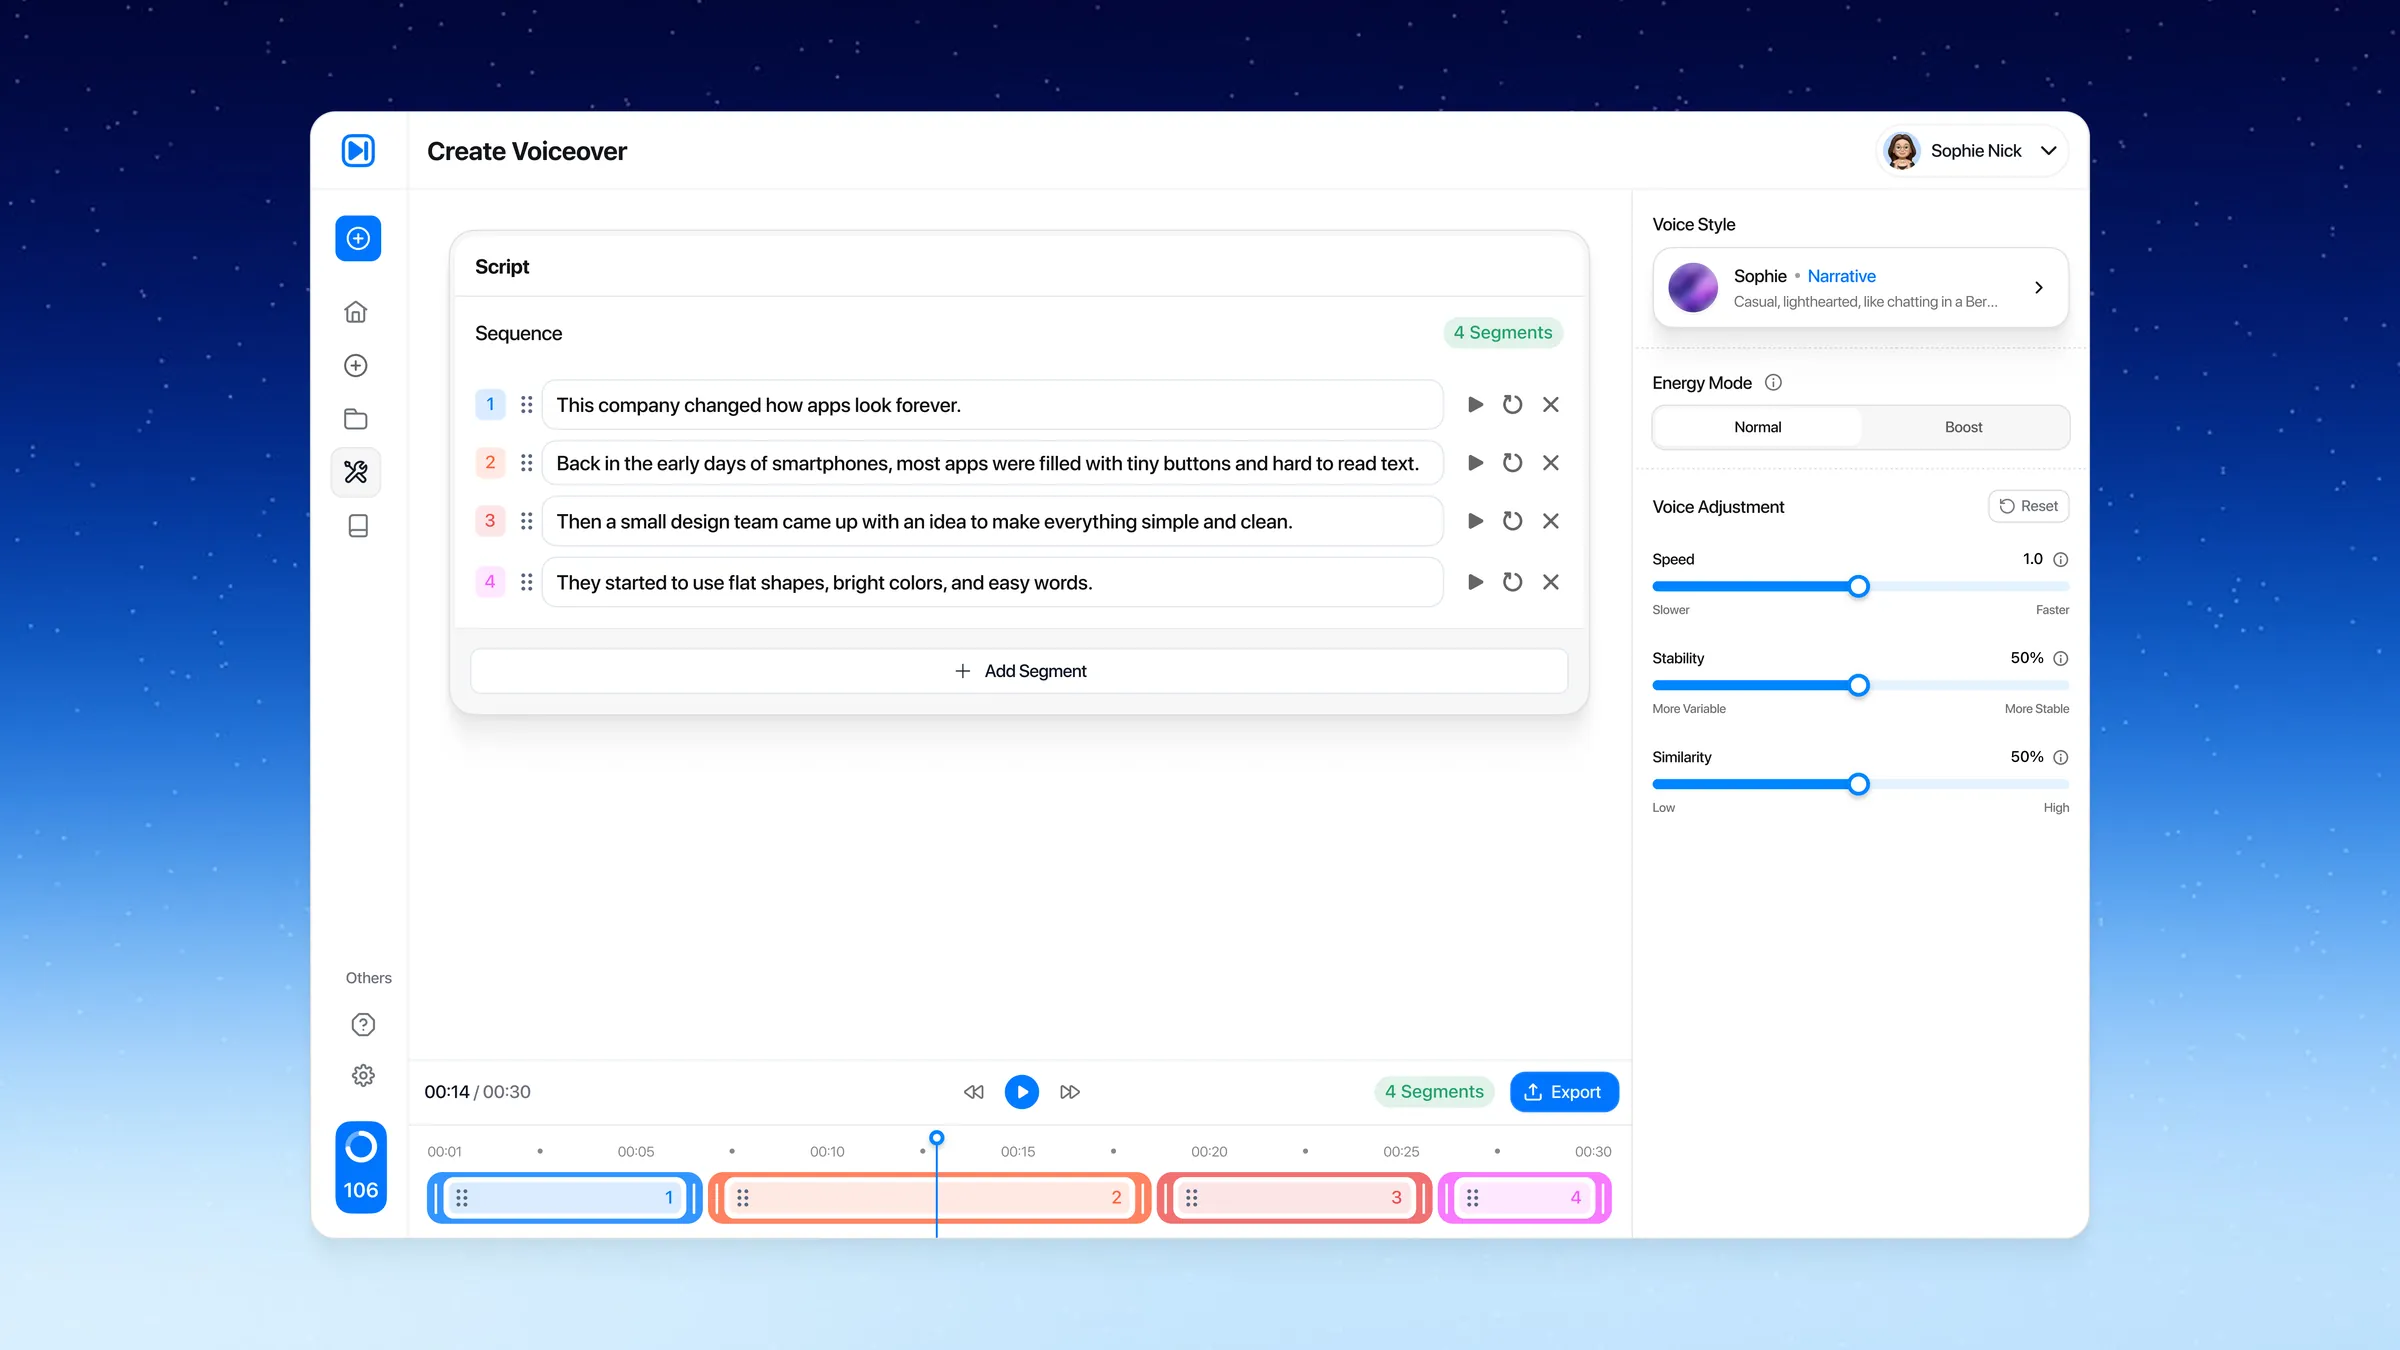Screen dimensions: 2400x1350
Task: Click the timeline playhead marker
Action: pos(936,1138)
